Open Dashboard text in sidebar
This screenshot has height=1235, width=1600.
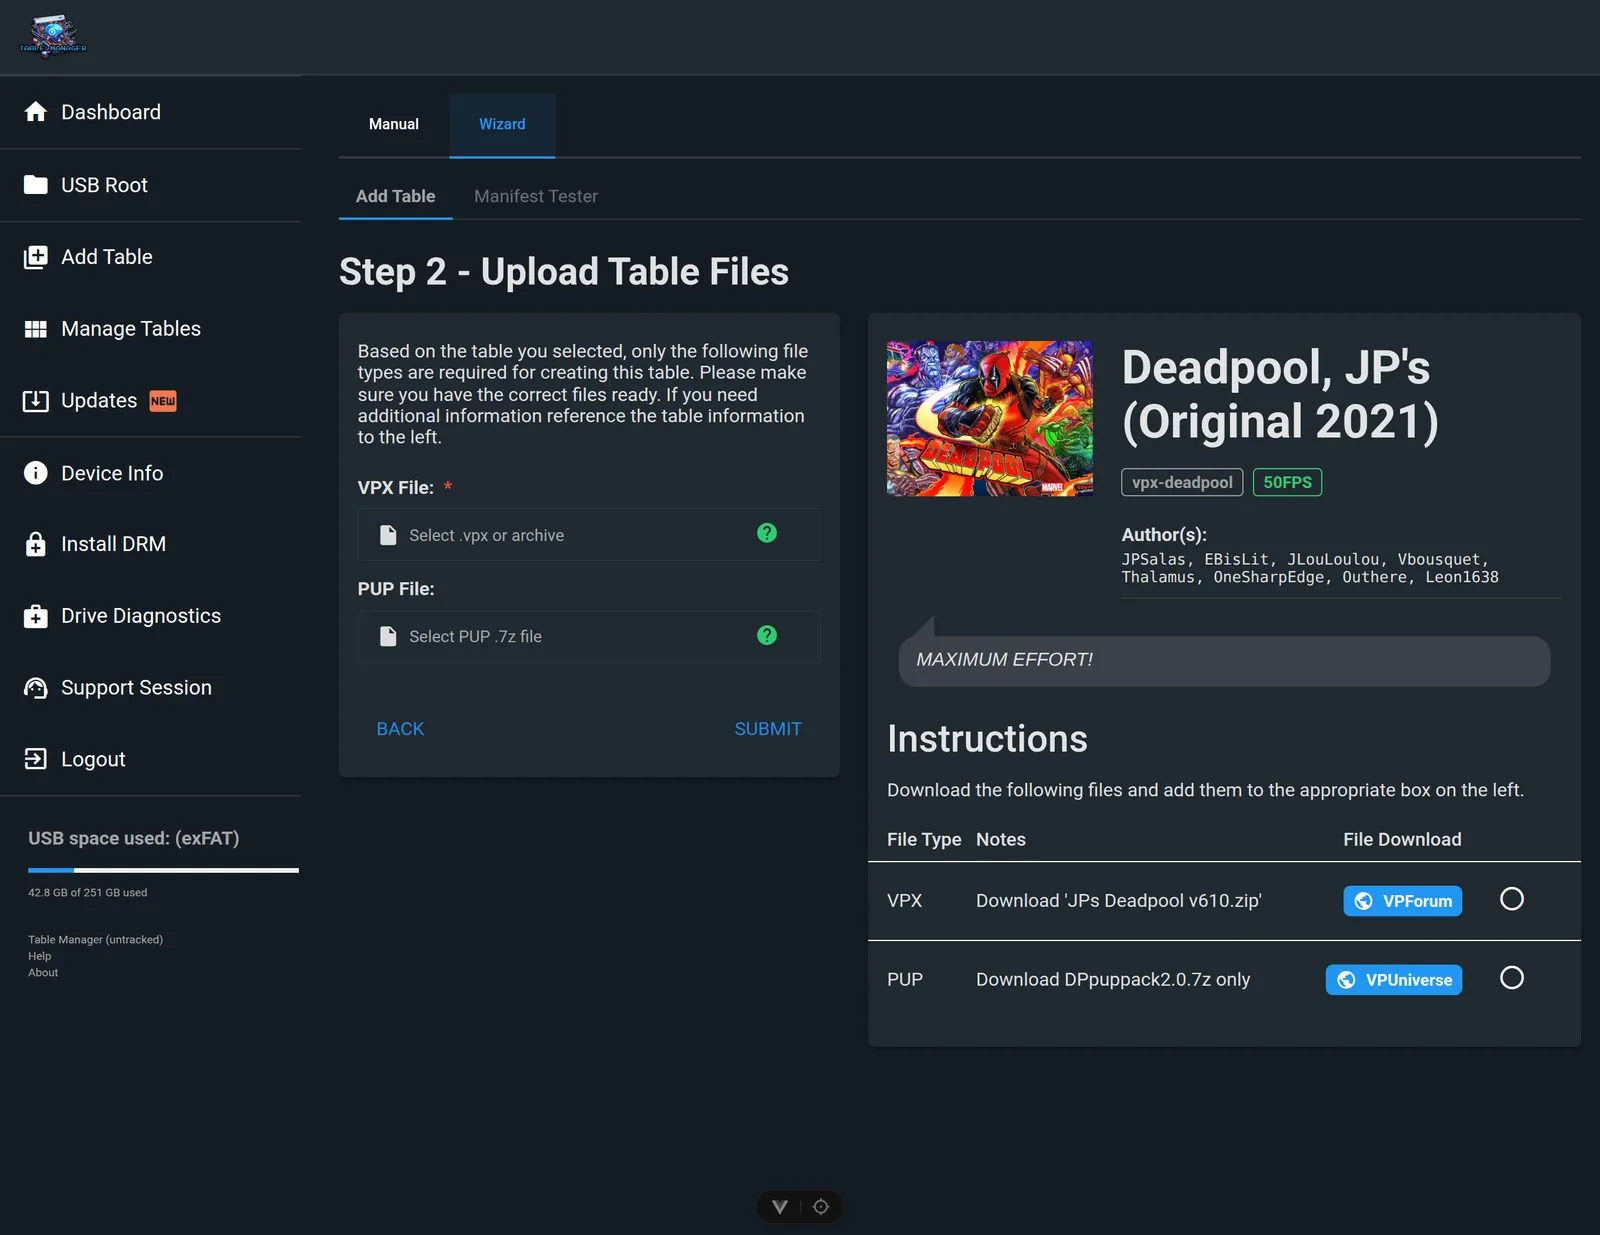point(111,112)
